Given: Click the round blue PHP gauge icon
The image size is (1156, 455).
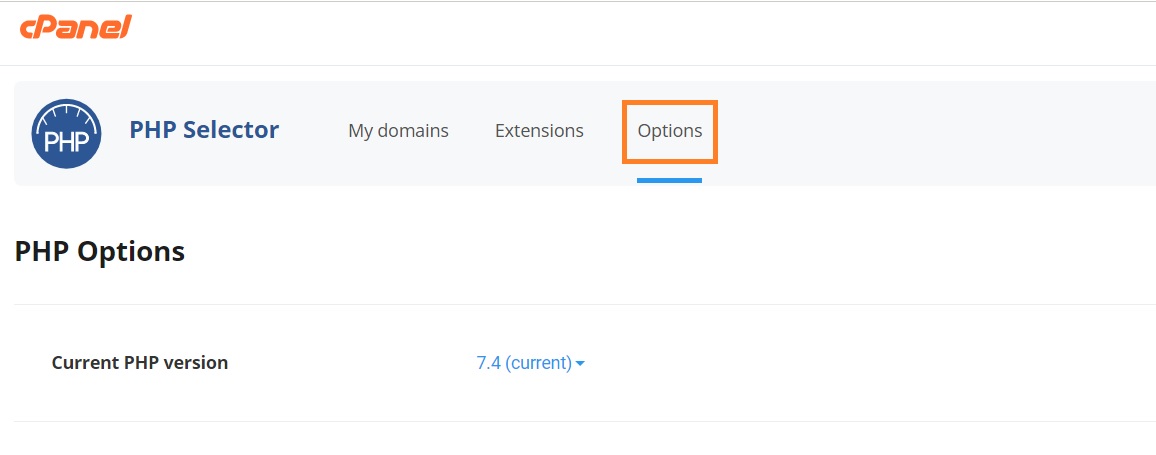Looking at the screenshot, I should [66, 133].
